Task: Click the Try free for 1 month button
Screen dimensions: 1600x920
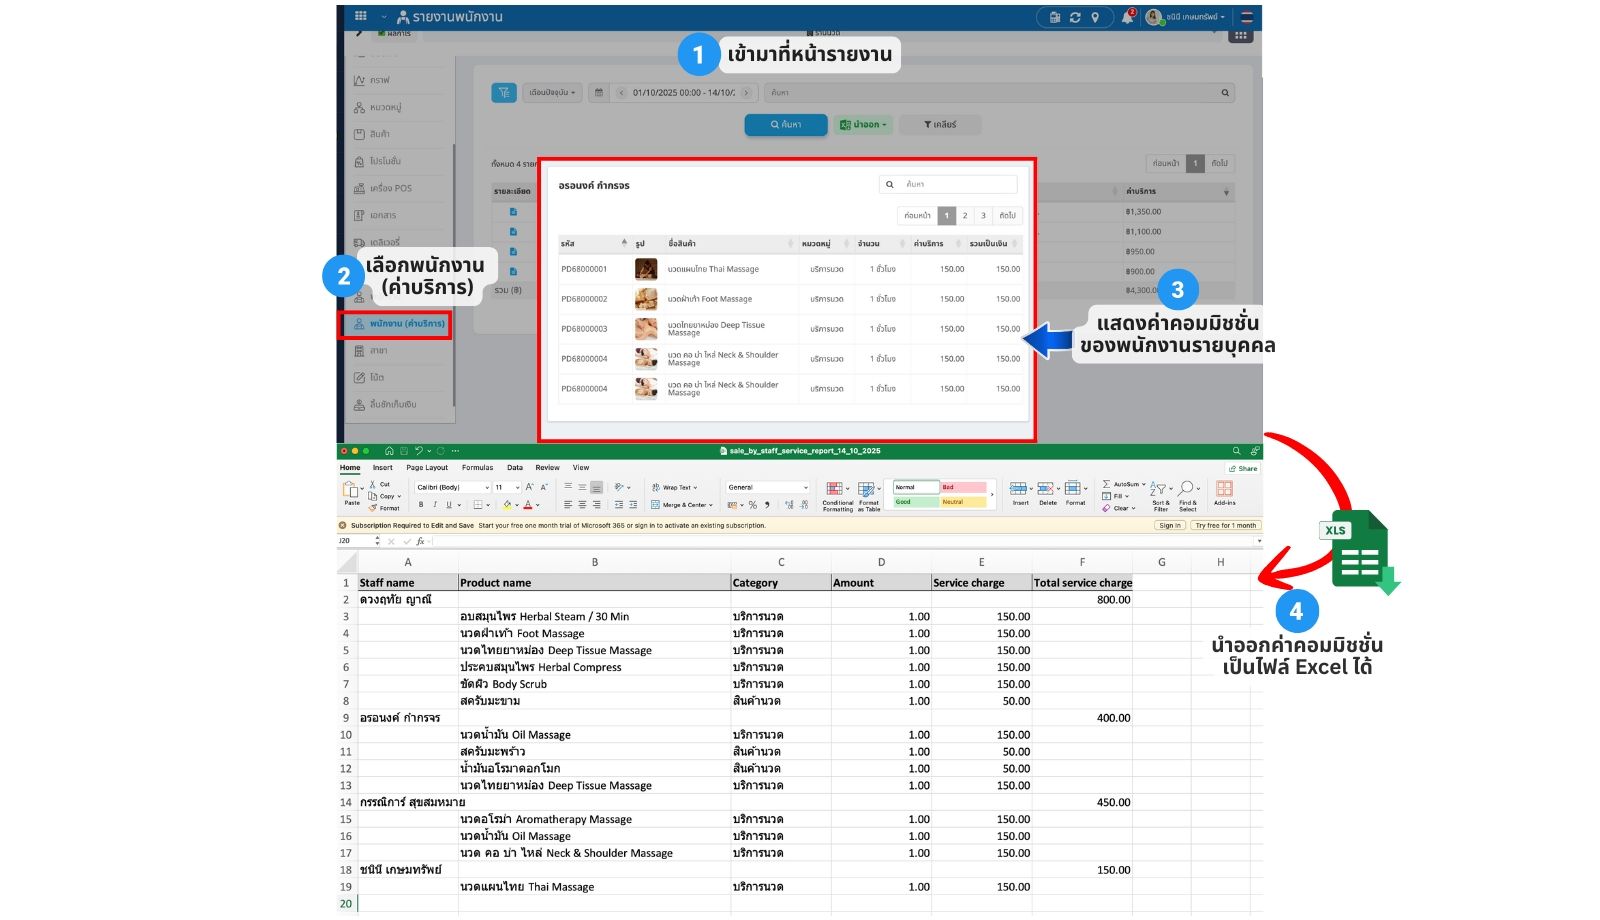Action: point(1225,525)
